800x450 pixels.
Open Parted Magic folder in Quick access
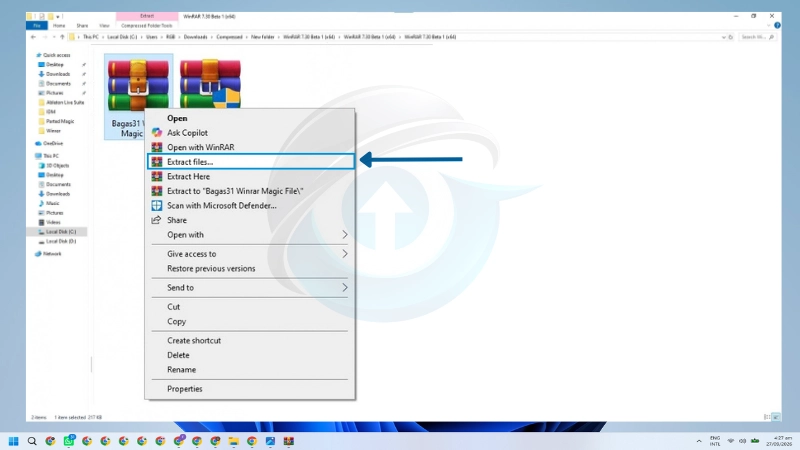point(60,121)
